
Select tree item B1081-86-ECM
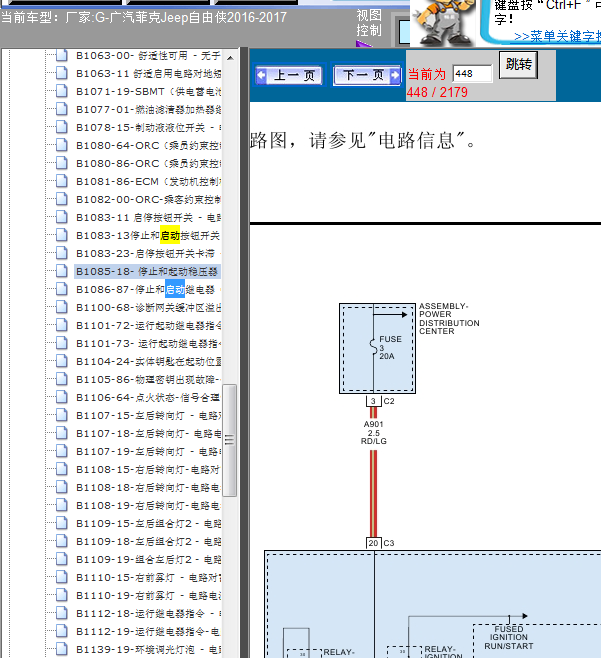(148, 181)
